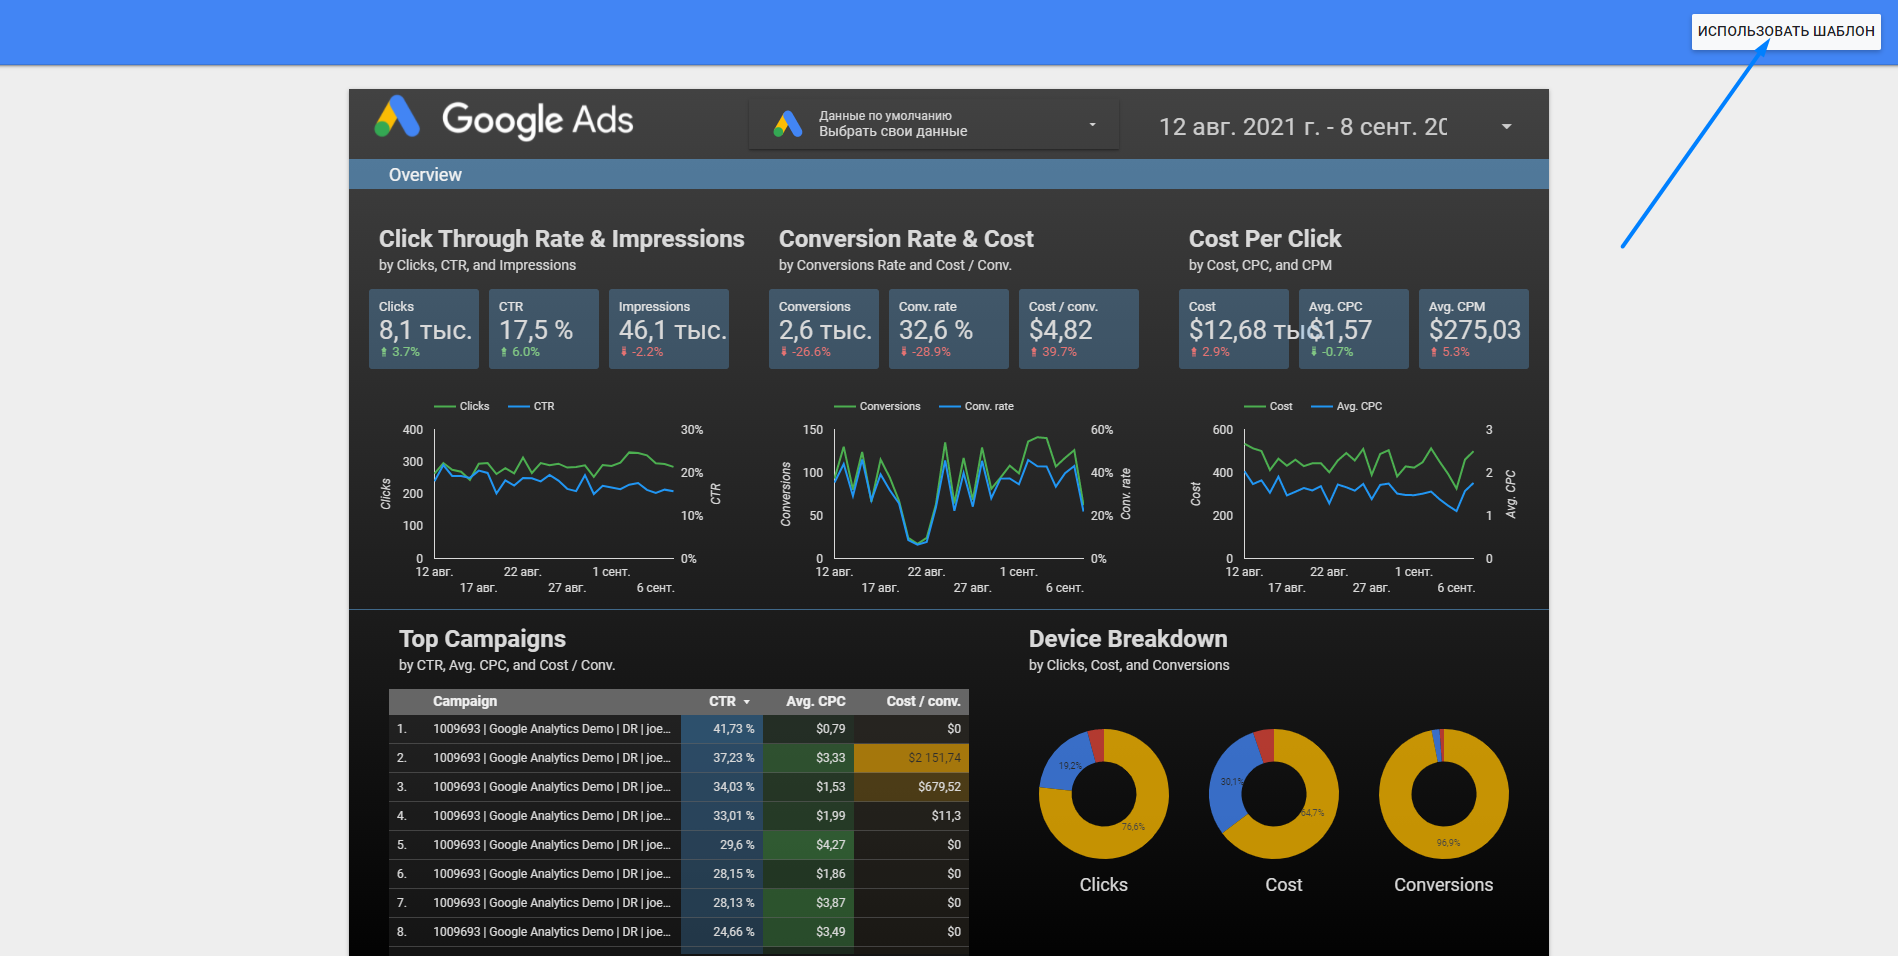Click the Cost scorecard $12,68 тыс.
This screenshot has width=1898, height=956.
1234,329
